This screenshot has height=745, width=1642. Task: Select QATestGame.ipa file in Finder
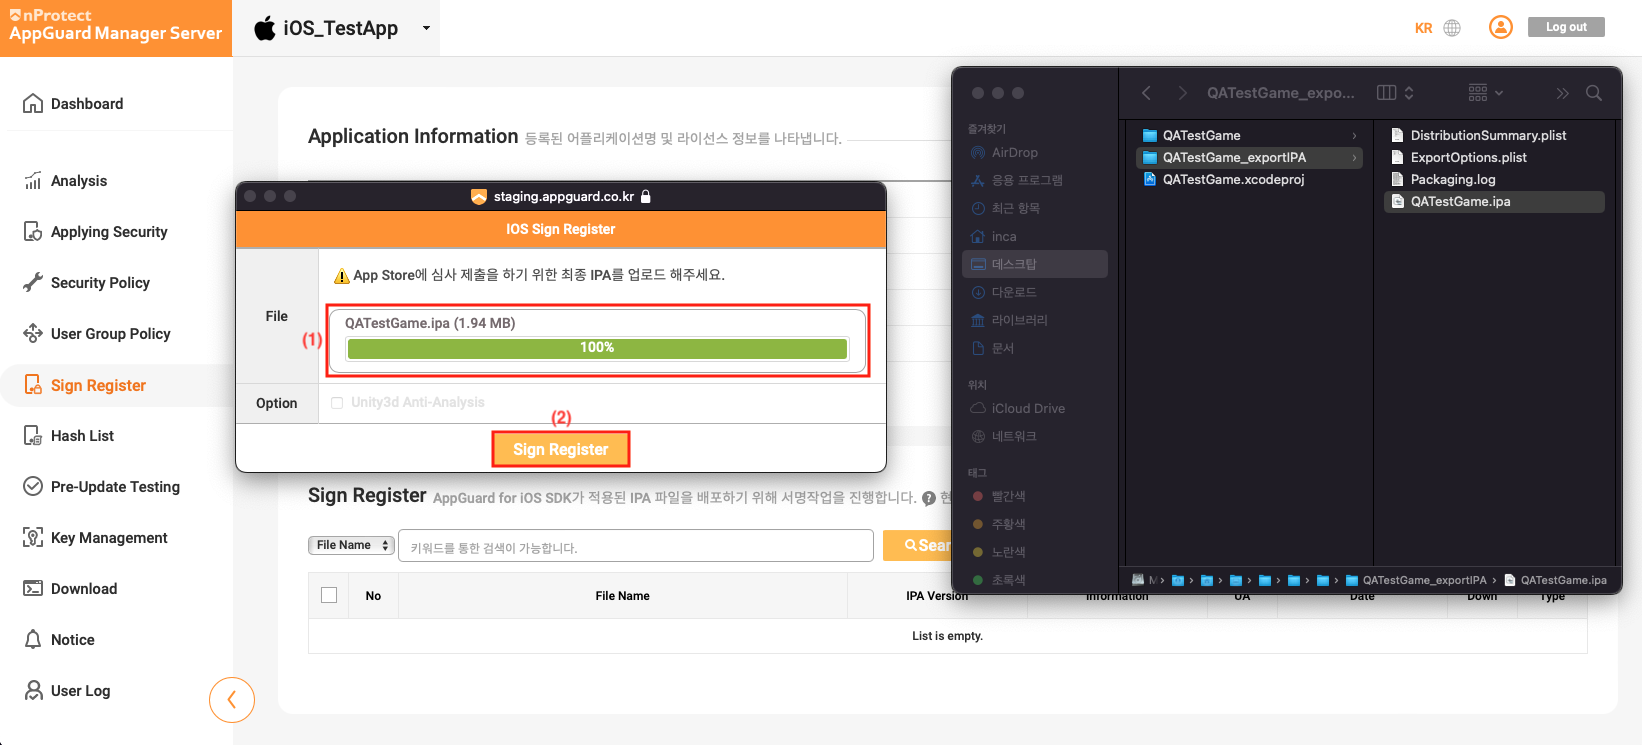1460,202
